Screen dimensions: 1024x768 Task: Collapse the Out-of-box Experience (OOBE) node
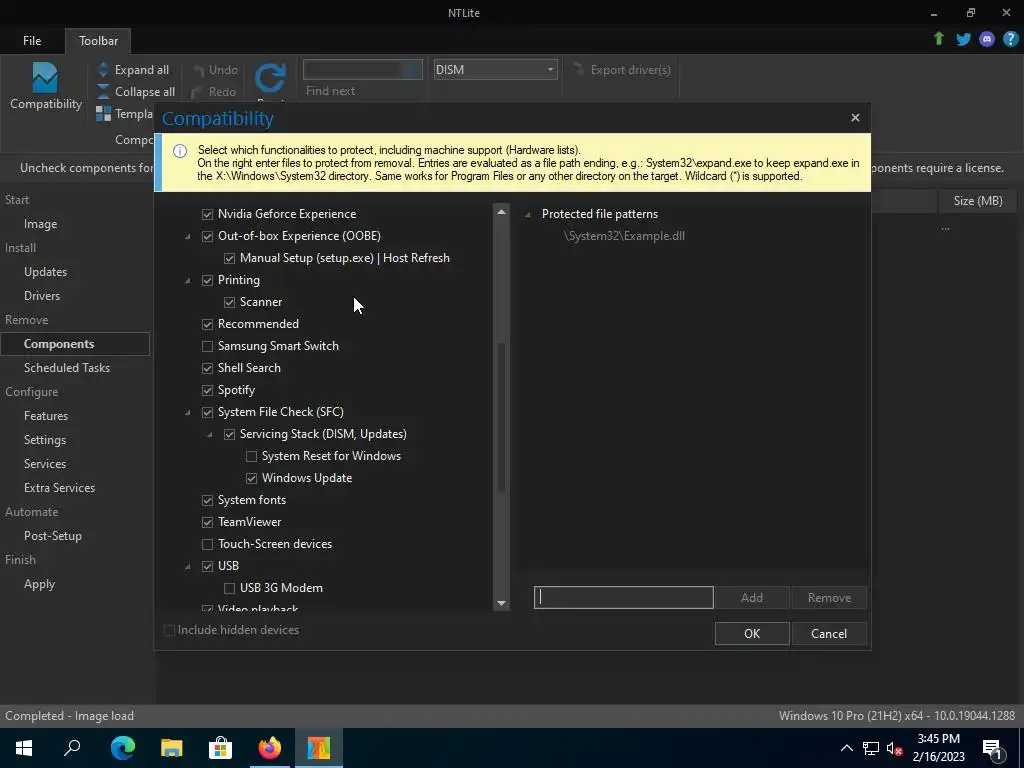187,236
